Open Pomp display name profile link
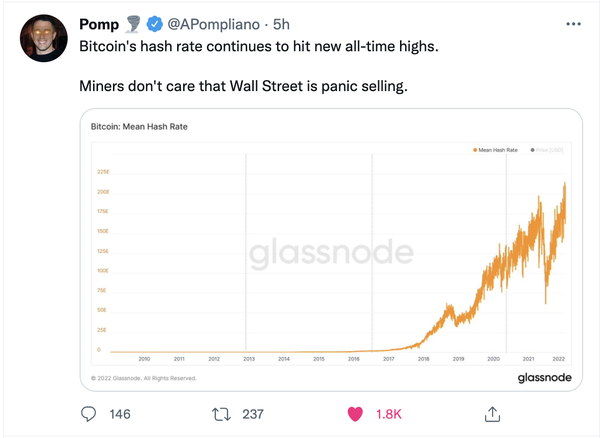 [x=99, y=24]
